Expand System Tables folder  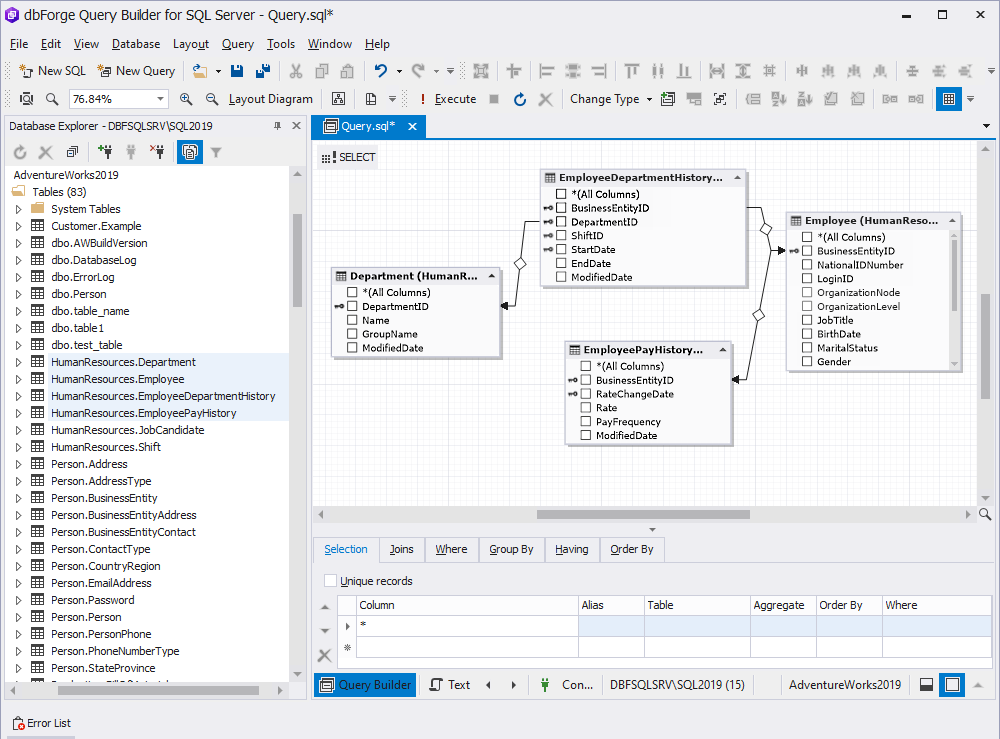(18, 209)
